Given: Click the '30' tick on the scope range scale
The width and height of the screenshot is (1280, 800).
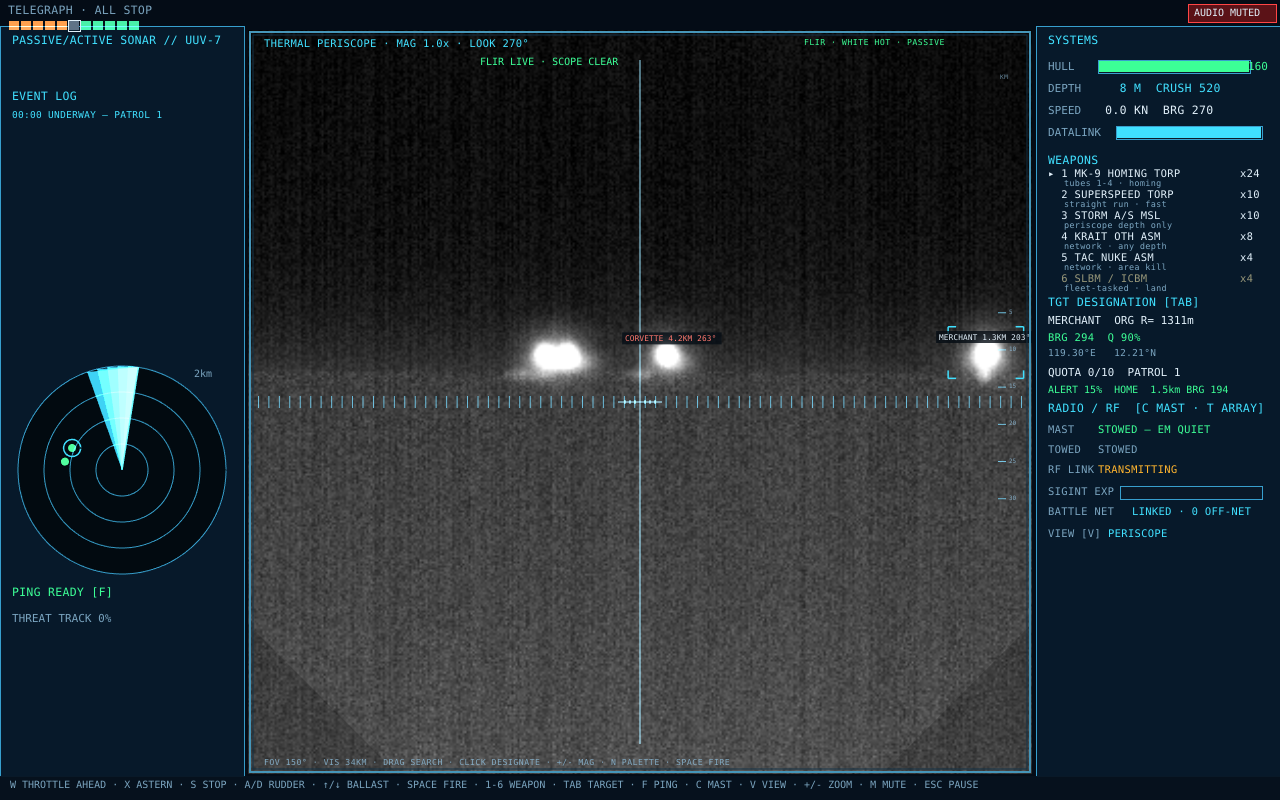Looking at the screenshot, I should 1006,498.
